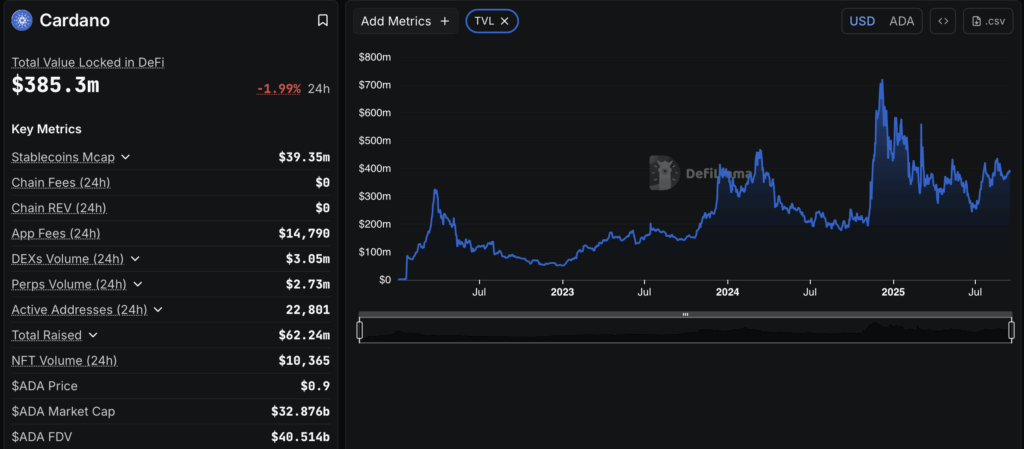Click the -1.99% 24h change value
The image size is (1024, 449).
pos(278,89)
